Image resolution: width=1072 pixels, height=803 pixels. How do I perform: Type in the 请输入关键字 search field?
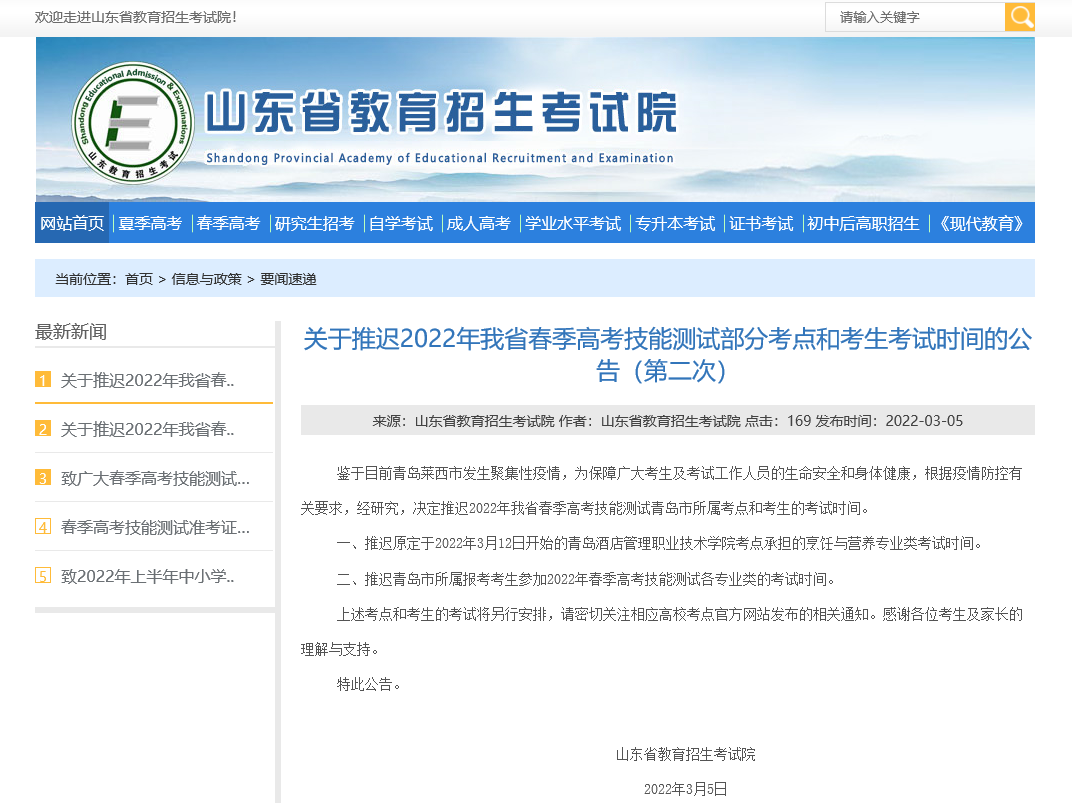[x=915, y=17]
